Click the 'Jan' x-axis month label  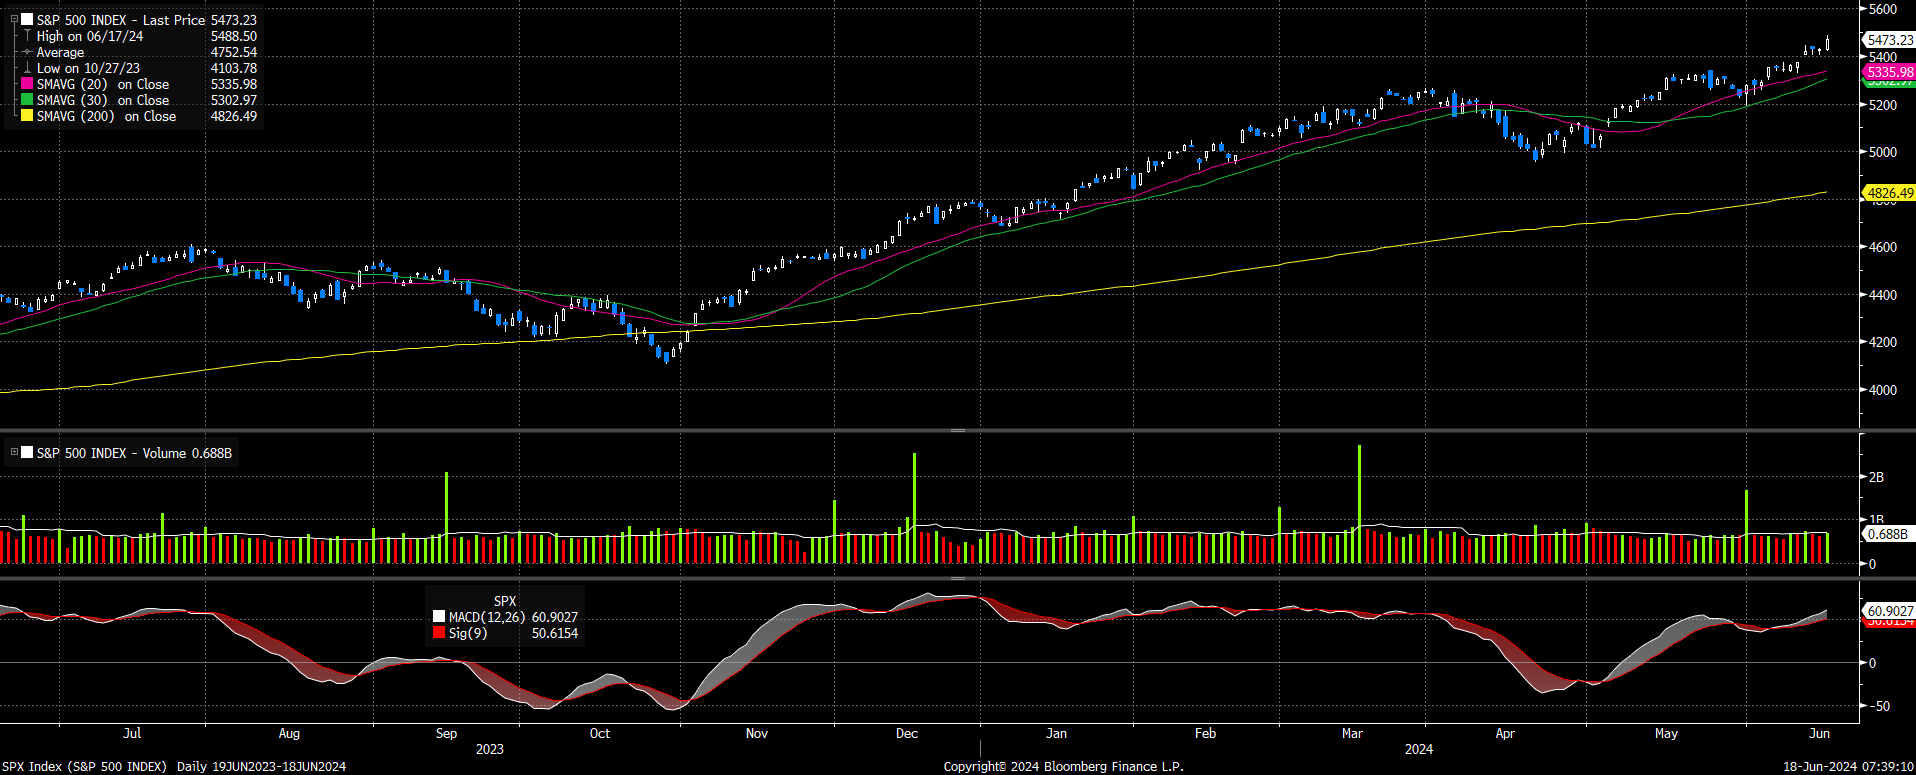[1056, 733]
